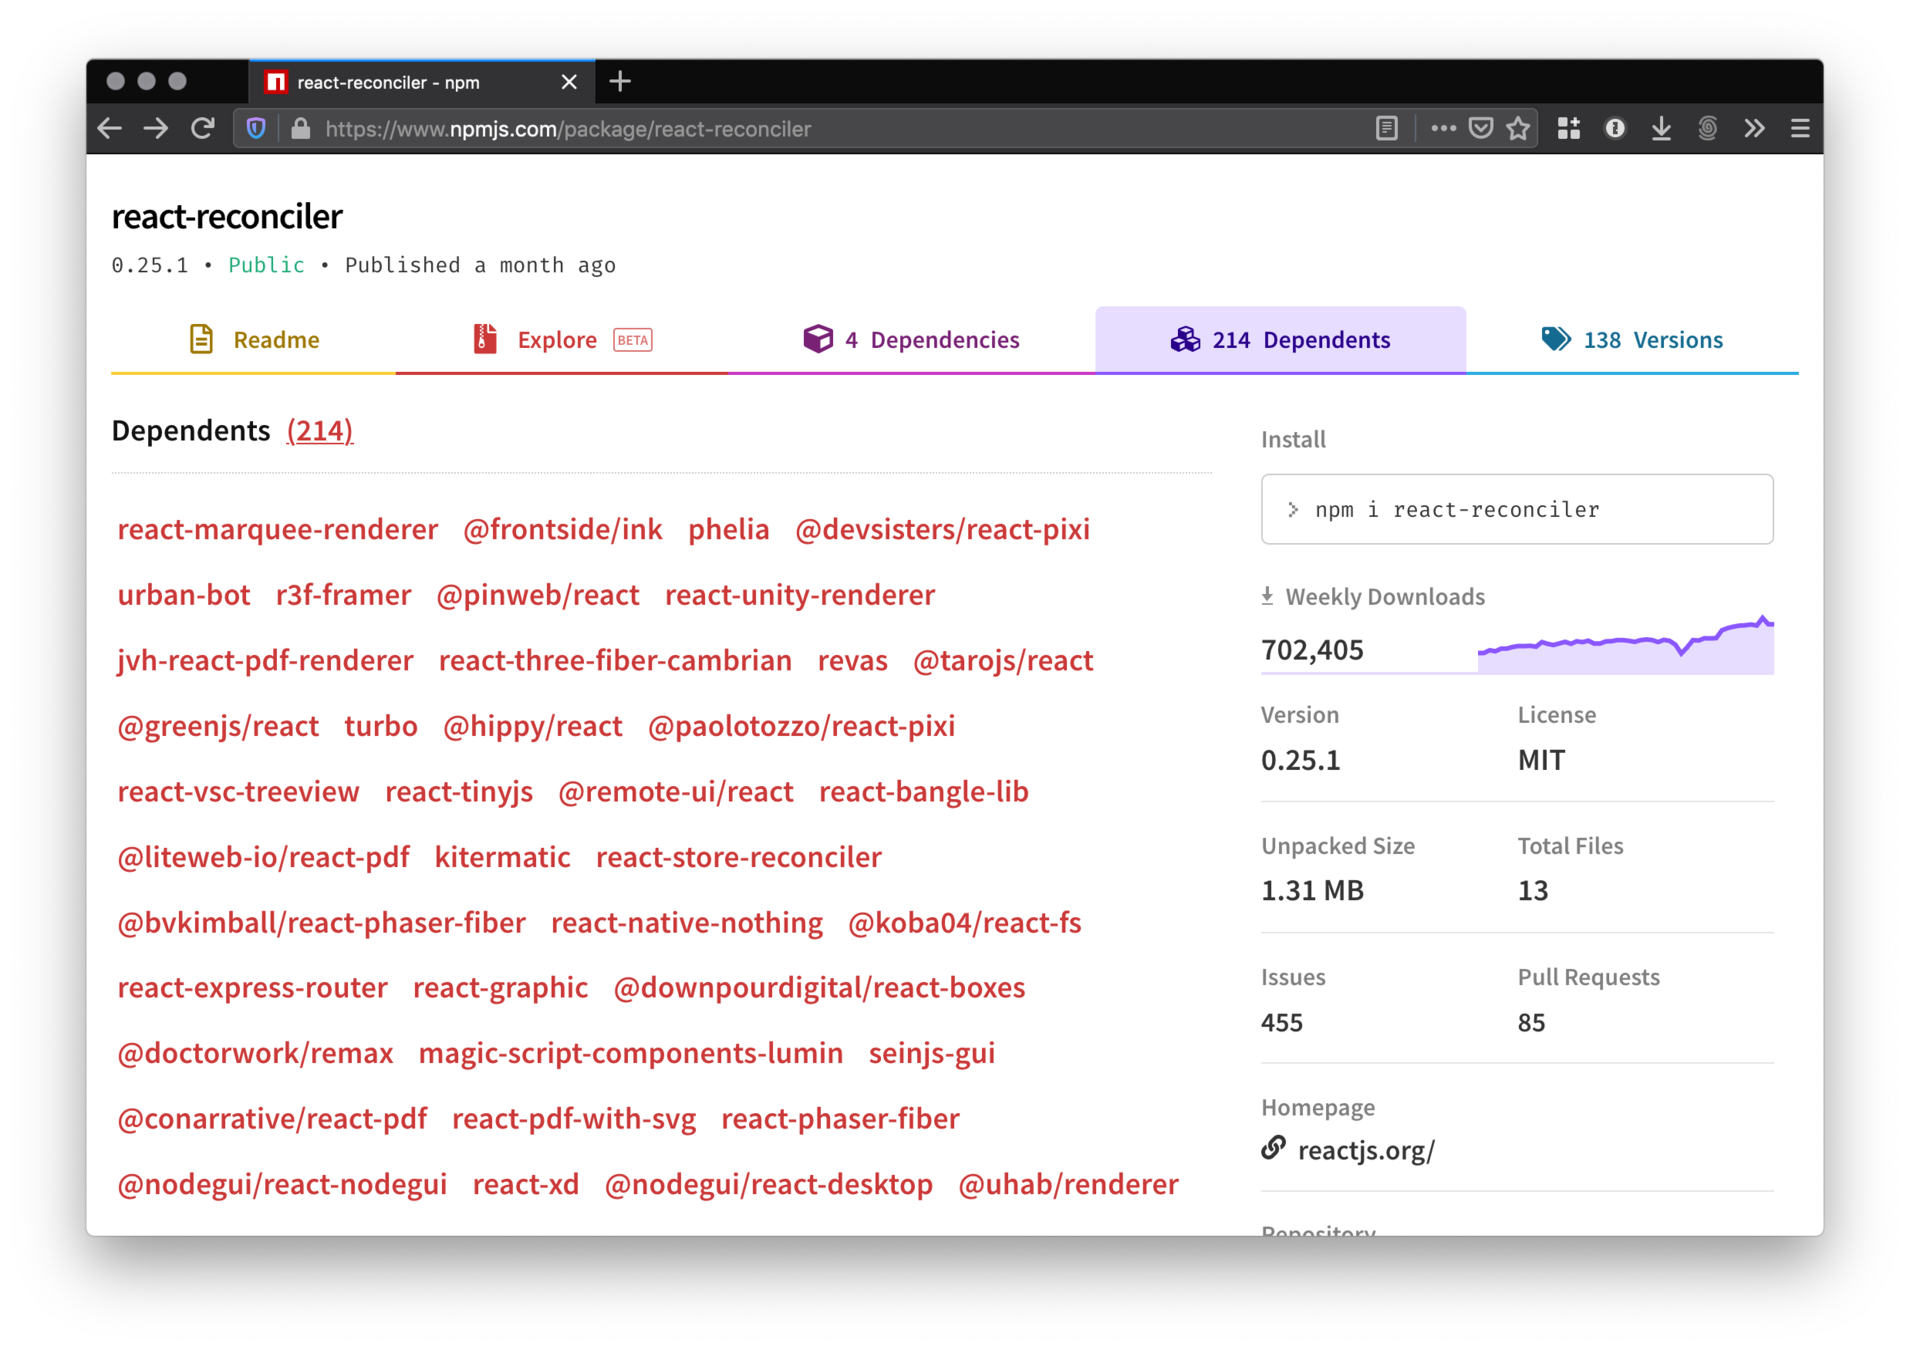The image size is (1910, 1350).
Task: Open the 4 Dependencies tab
Action: point(911,339)
